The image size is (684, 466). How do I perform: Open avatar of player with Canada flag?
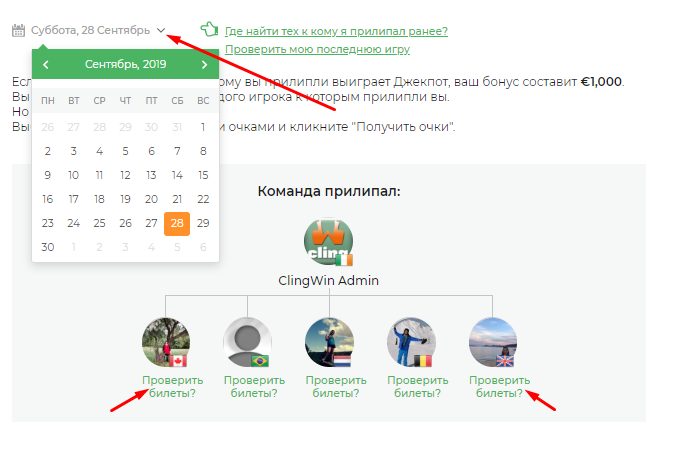166,342
